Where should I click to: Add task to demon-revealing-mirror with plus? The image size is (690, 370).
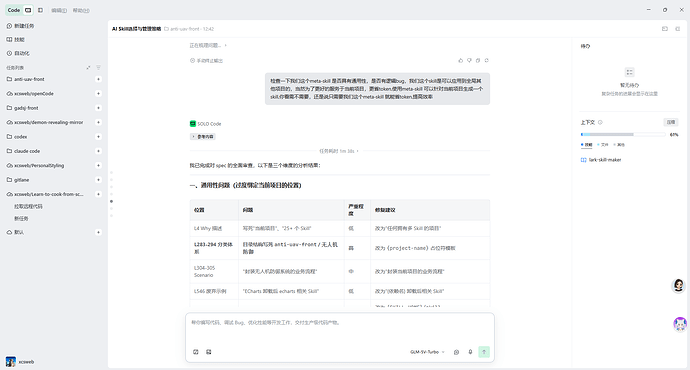tap(98, 122)
